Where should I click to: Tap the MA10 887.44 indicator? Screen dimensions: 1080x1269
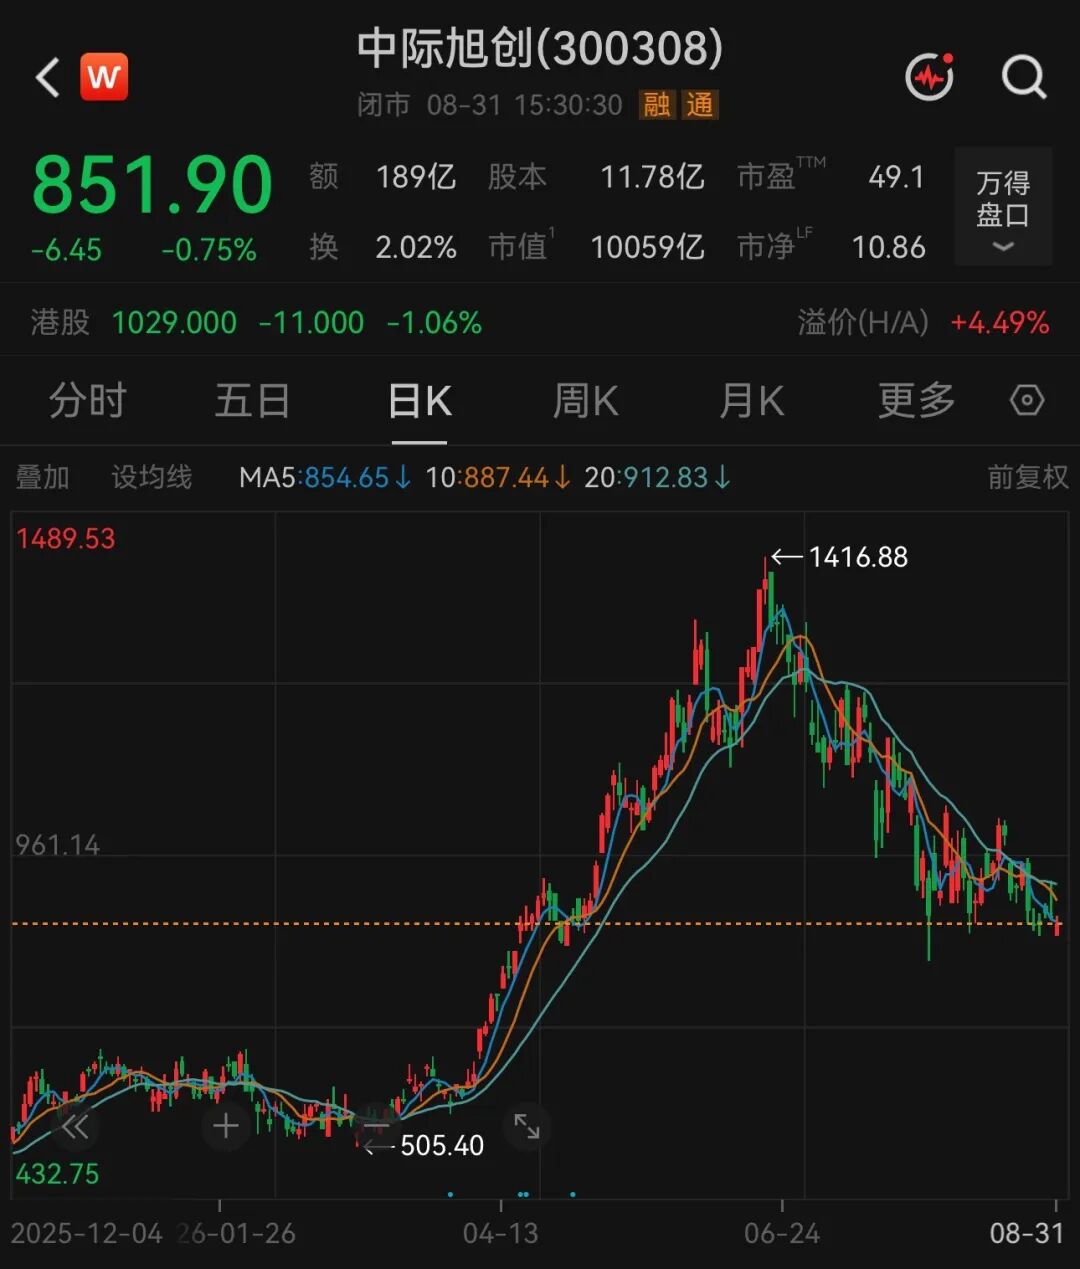[498, 477]
